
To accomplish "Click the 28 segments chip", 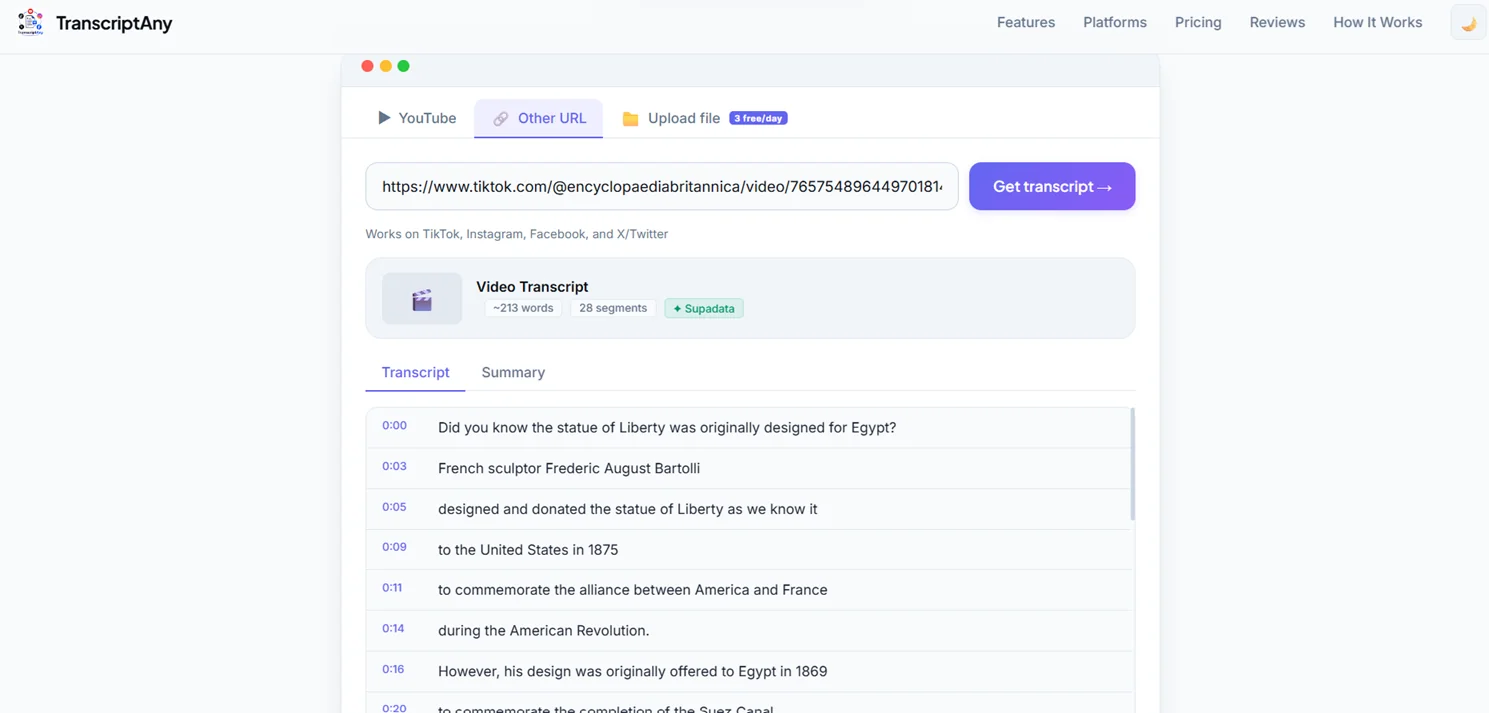I will [613, 308].
